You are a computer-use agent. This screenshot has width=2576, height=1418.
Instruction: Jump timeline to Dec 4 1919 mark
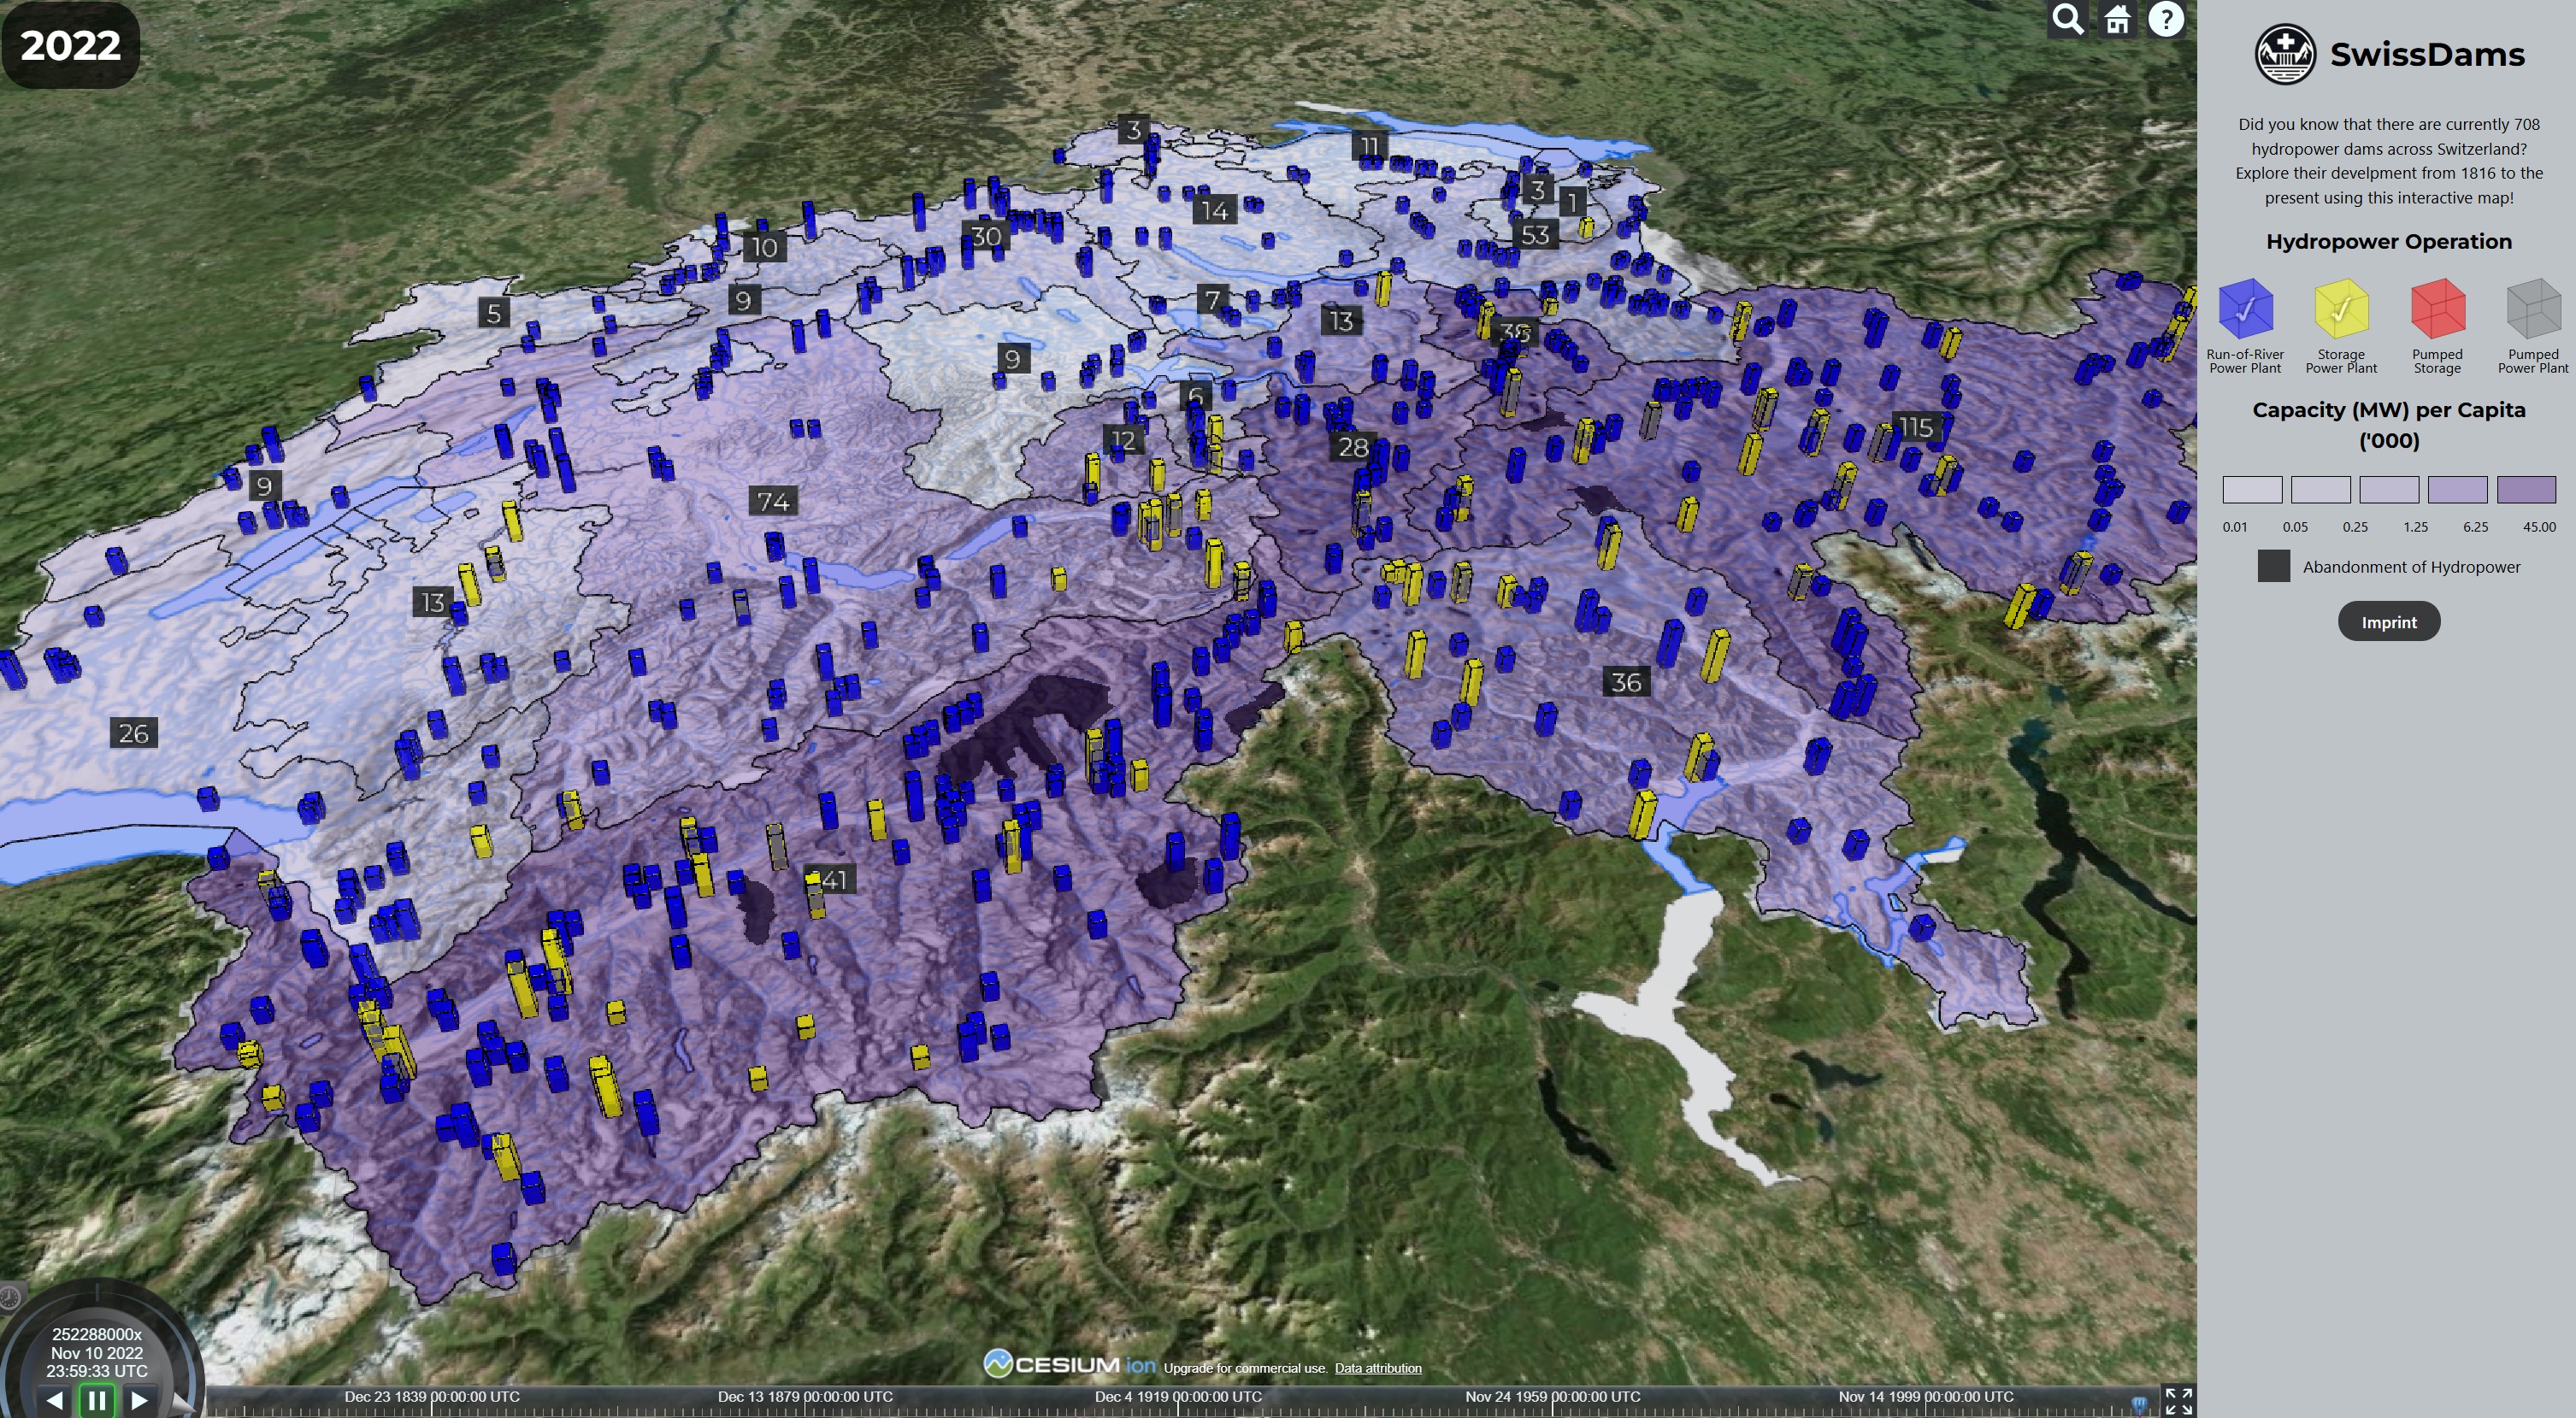1178,1397
